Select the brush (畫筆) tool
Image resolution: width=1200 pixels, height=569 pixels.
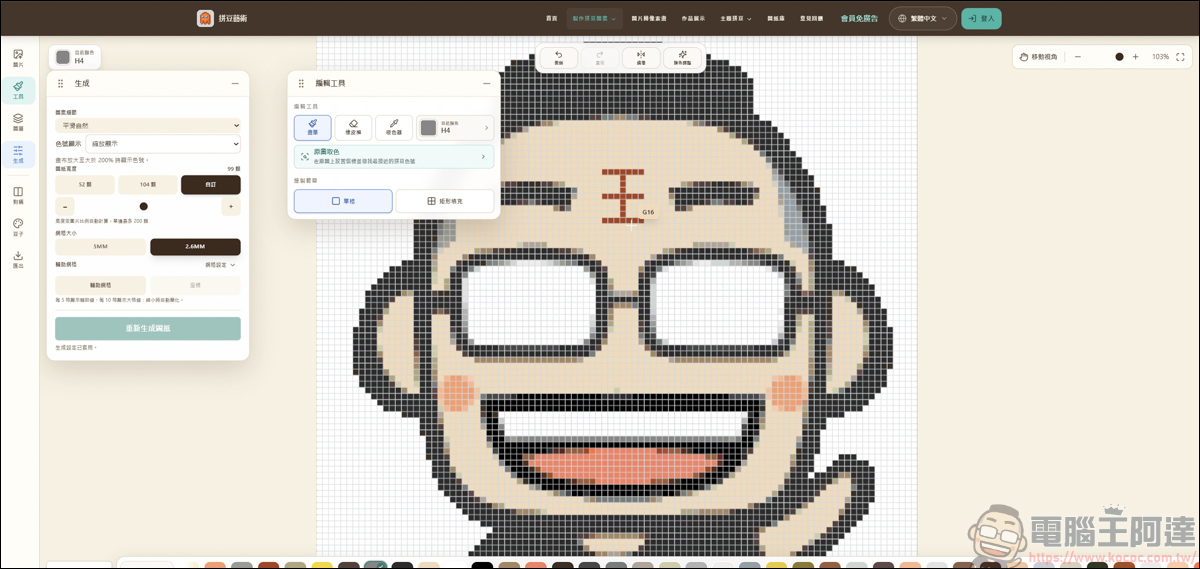pos(313,127)
